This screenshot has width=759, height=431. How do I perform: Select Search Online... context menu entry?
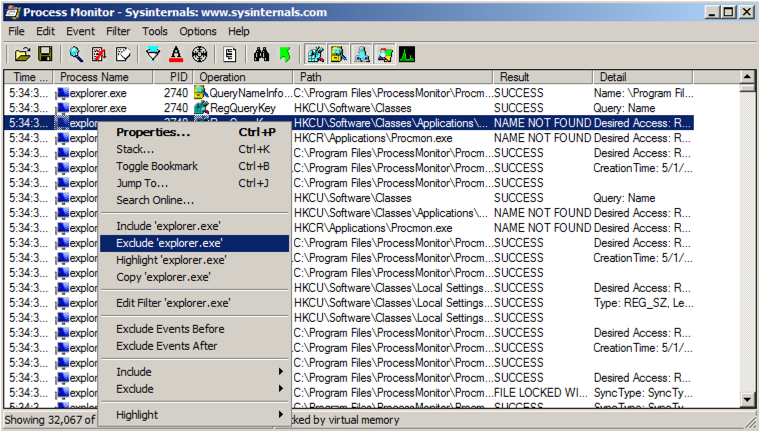pyautogui.click(x=195, y=200)
